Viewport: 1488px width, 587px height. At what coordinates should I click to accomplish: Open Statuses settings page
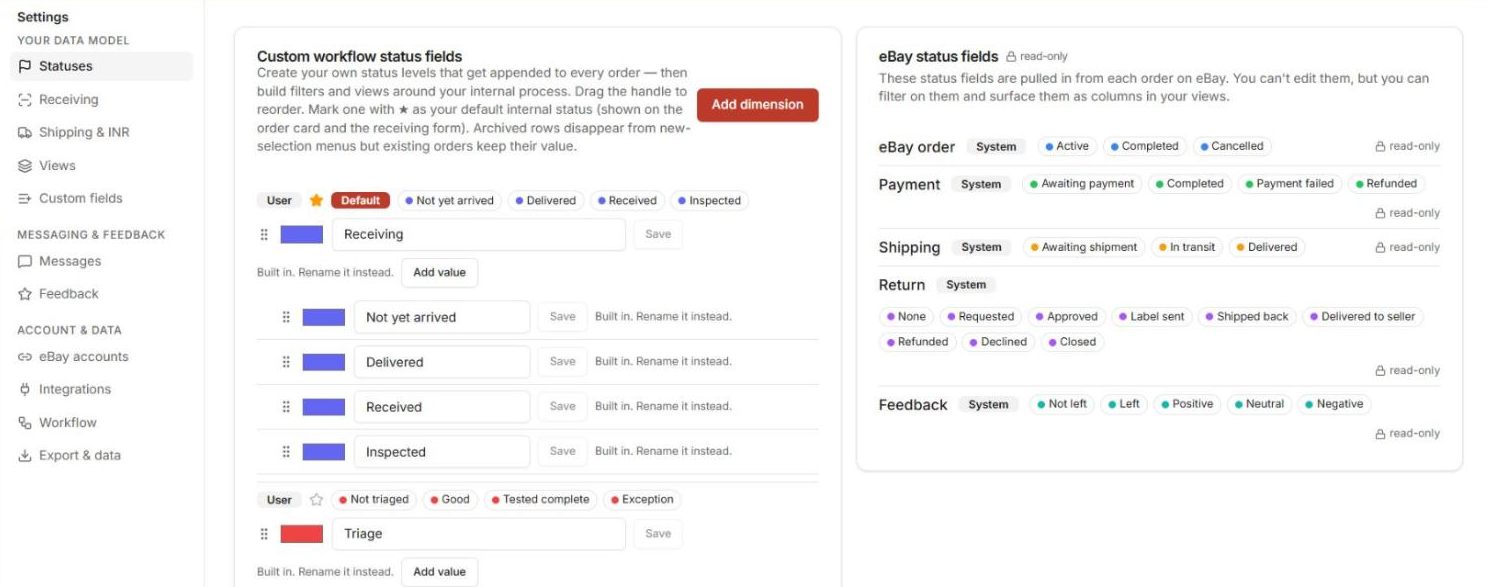(x=102, y=66)
